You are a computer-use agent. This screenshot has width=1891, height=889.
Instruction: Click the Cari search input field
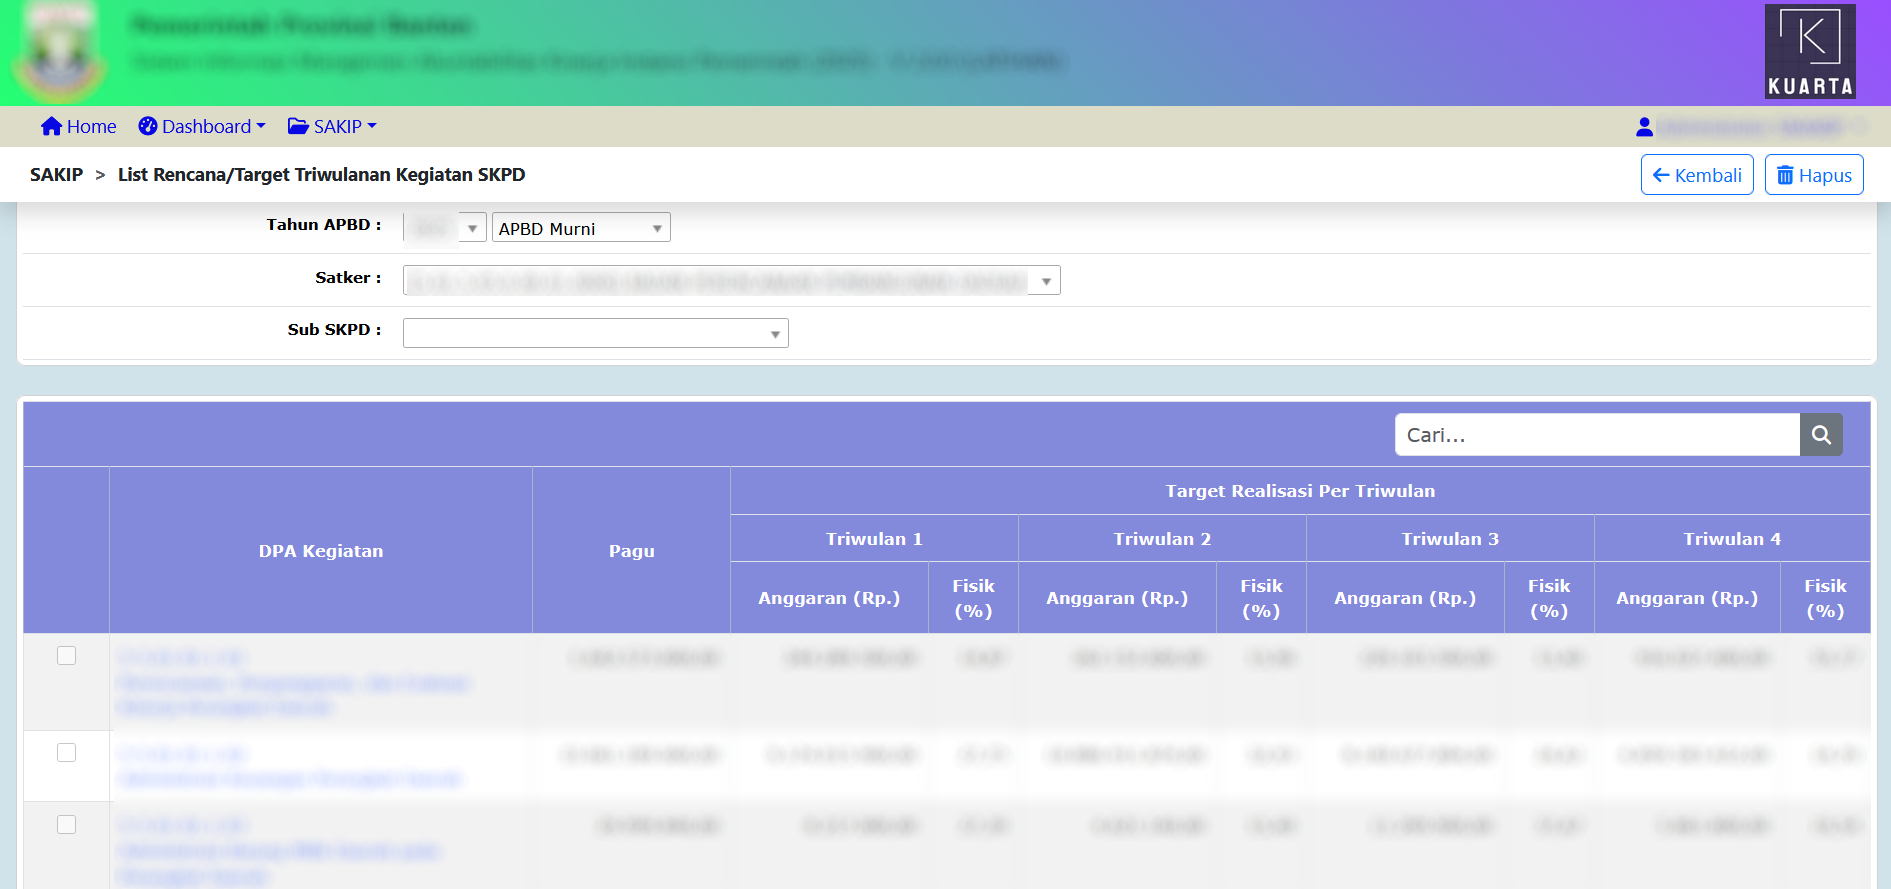(x=1596, y=435)
